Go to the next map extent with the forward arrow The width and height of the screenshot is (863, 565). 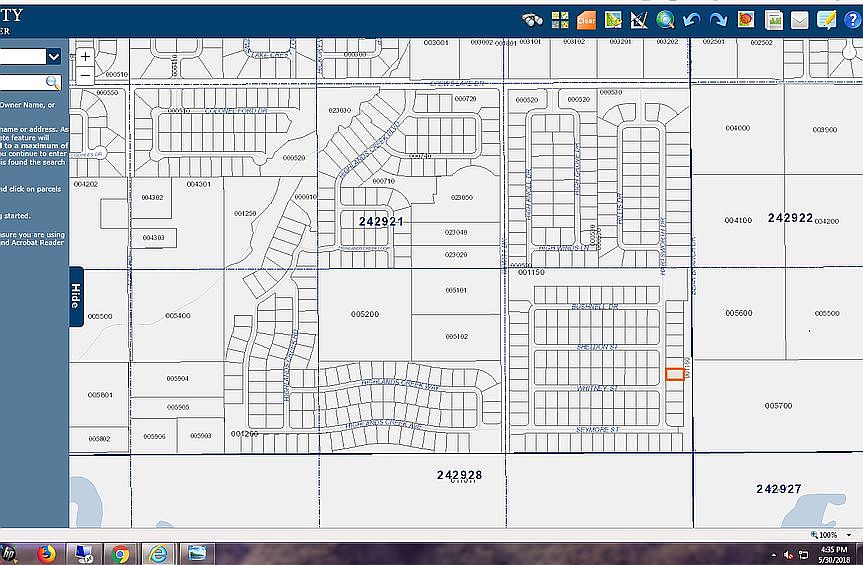(x=718, y=20)
